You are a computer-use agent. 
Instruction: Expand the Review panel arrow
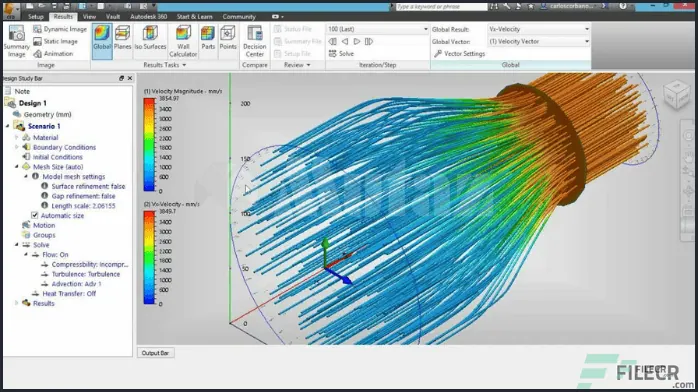308,65
